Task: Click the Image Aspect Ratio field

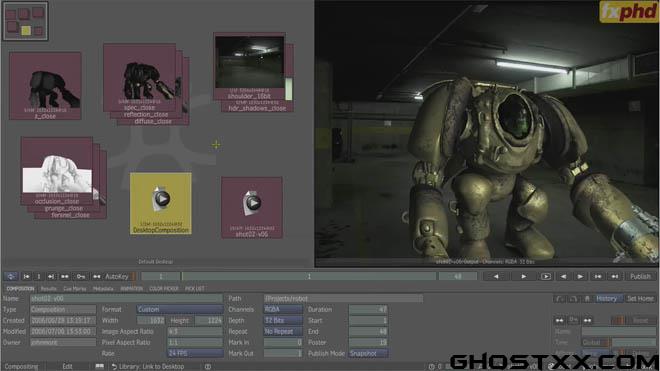Action: coord(195,331)
